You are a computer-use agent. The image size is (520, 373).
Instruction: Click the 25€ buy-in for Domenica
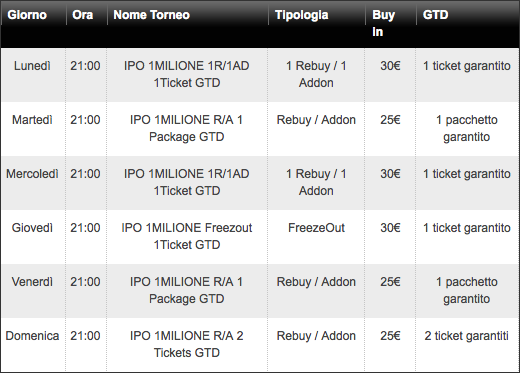[390, 336]
